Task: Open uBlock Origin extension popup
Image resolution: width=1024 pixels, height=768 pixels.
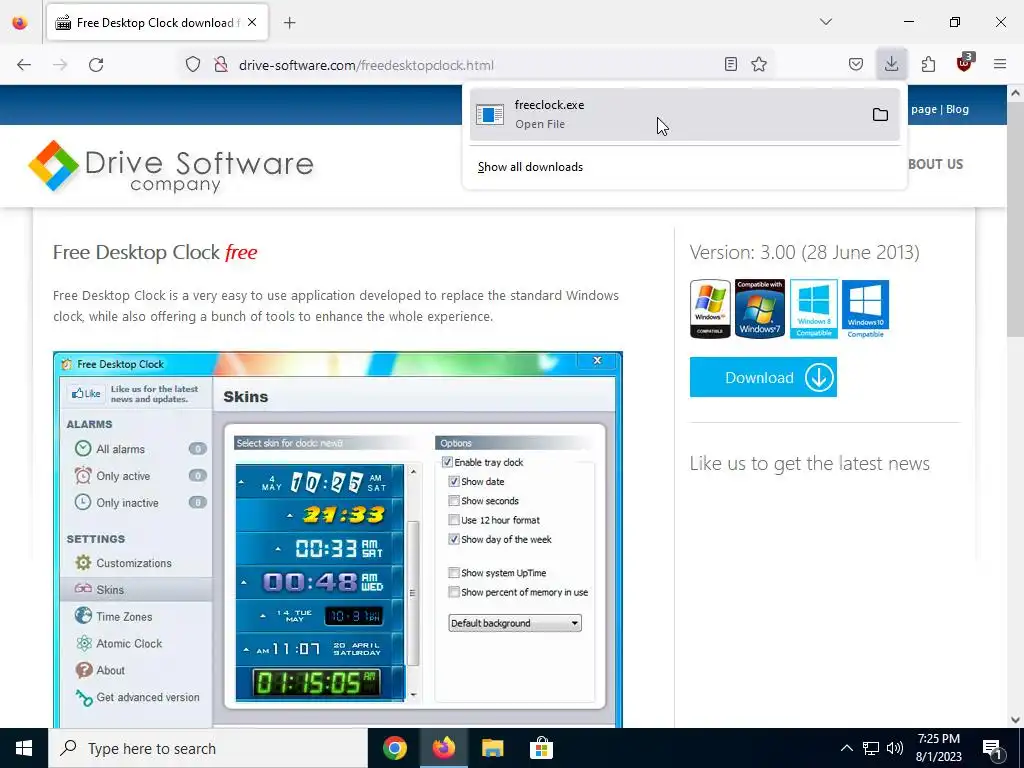Action: click(964, 63)
